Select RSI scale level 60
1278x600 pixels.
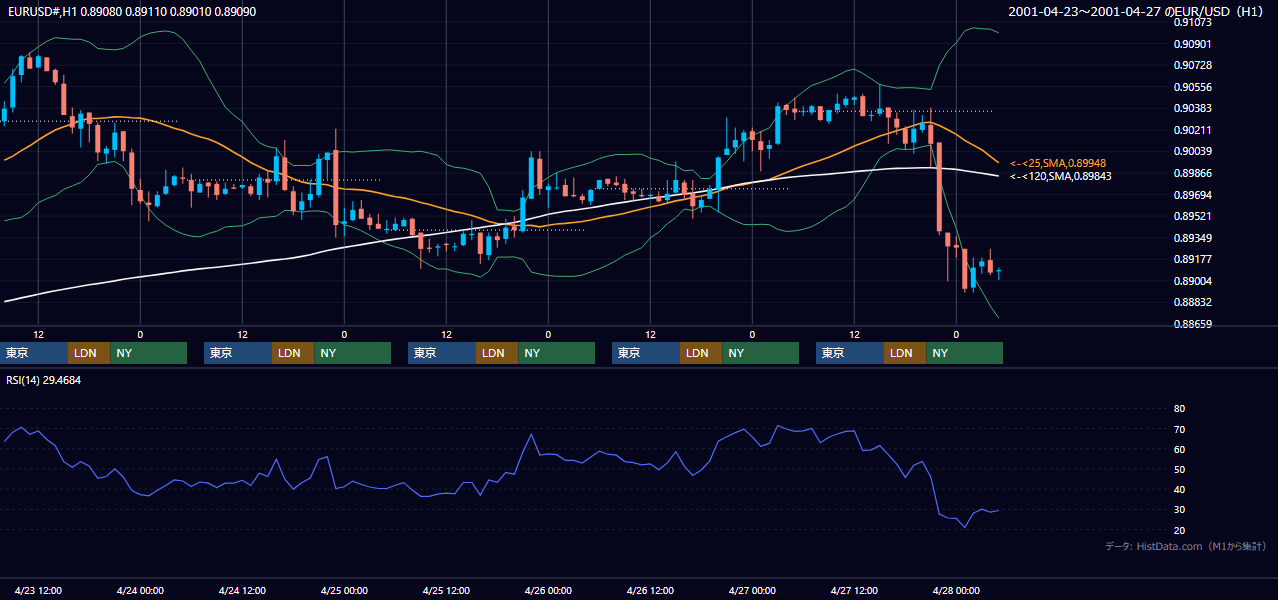pos(1179,449)
